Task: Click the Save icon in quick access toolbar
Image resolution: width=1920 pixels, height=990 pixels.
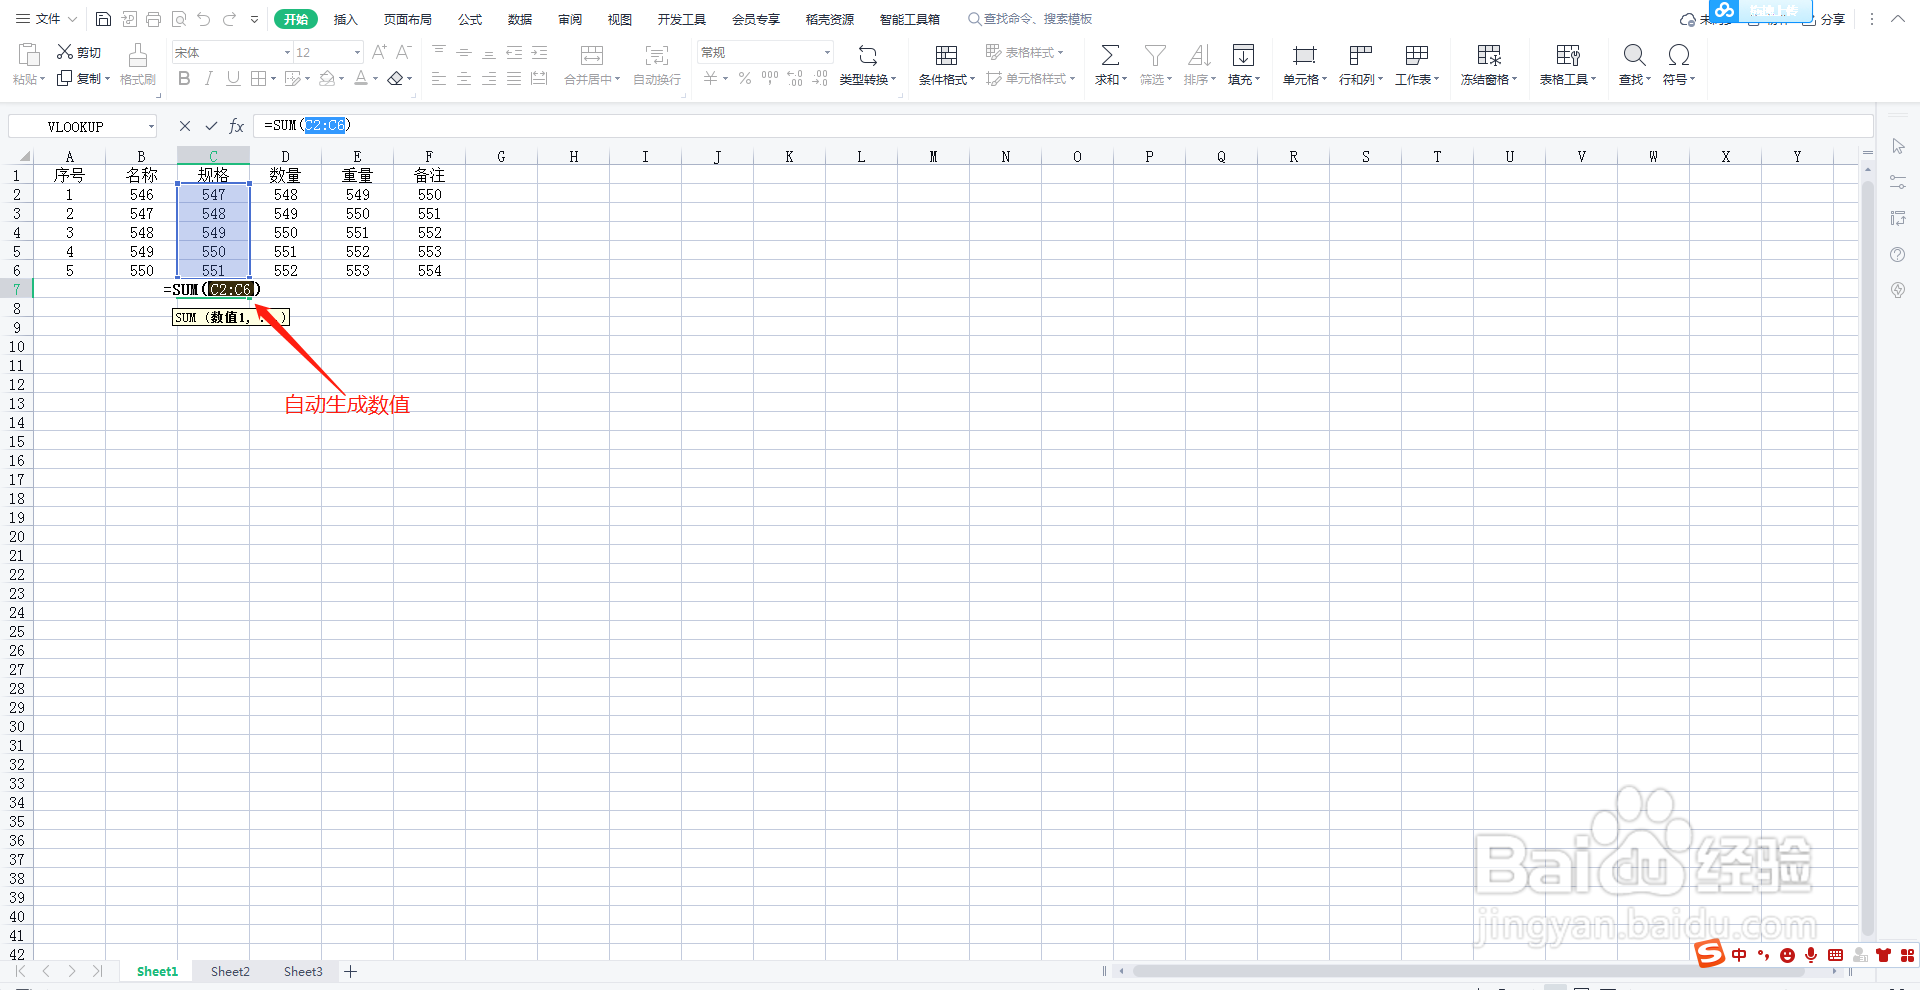Action: click(x=103, y=19)
